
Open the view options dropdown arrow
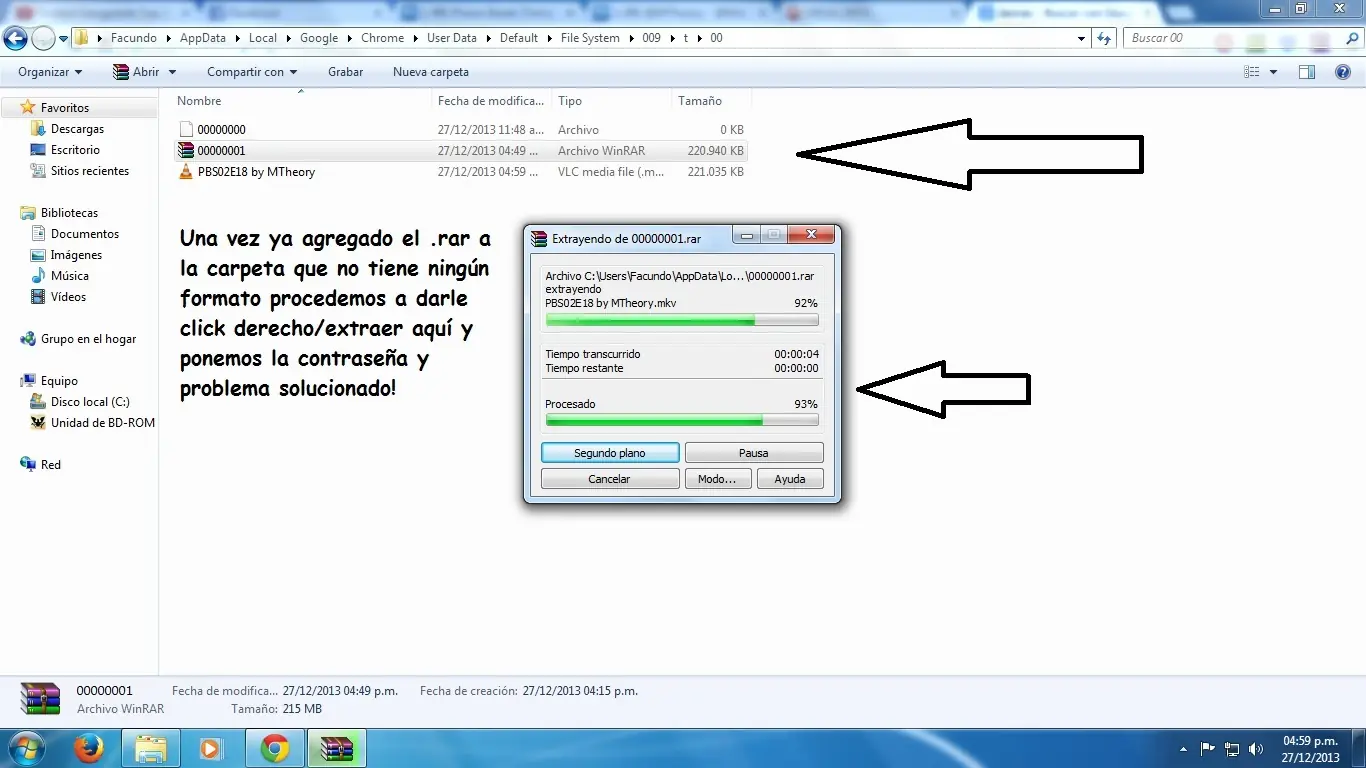1273,72
